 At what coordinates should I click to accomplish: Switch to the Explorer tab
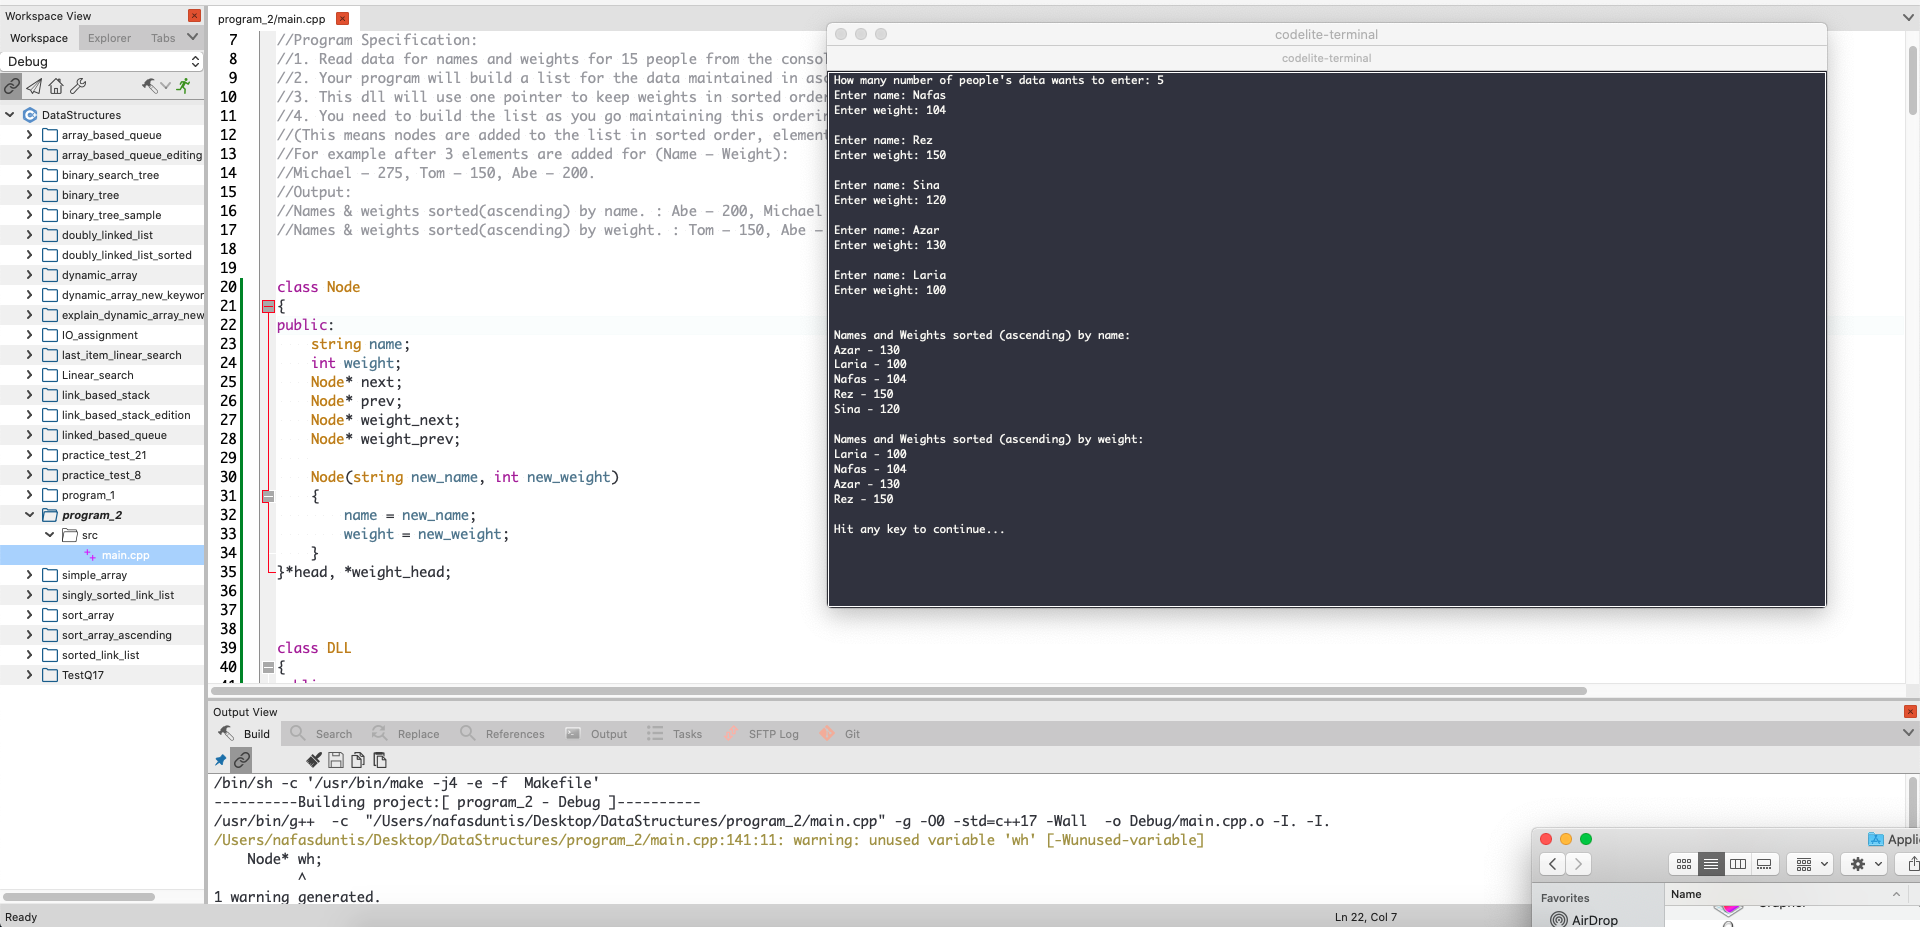click(109, 38)
